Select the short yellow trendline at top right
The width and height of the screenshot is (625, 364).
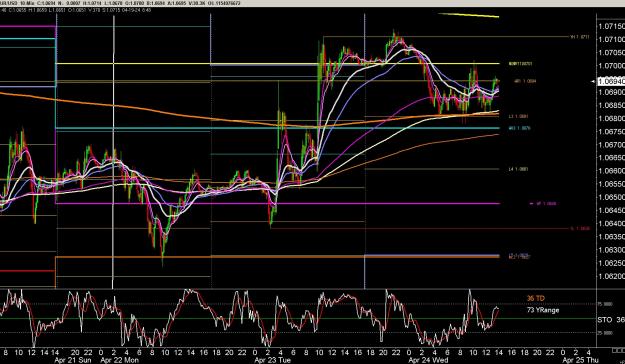(x=469, y=16)
